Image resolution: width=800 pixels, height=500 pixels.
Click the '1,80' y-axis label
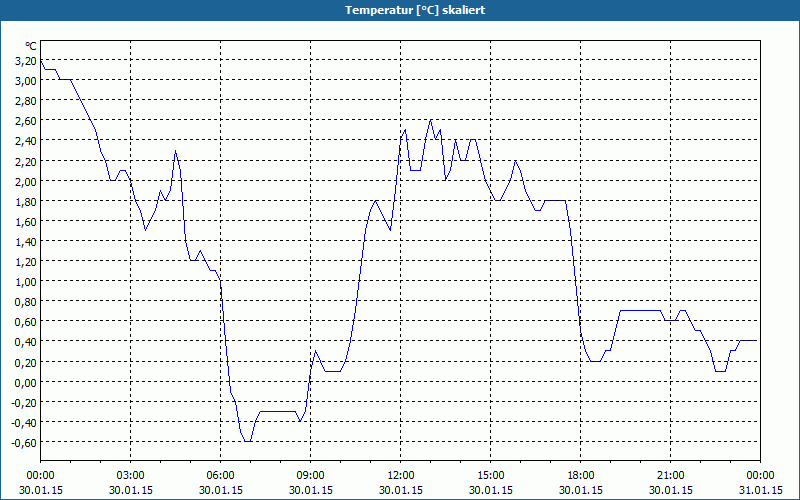[x=27, y=202]
